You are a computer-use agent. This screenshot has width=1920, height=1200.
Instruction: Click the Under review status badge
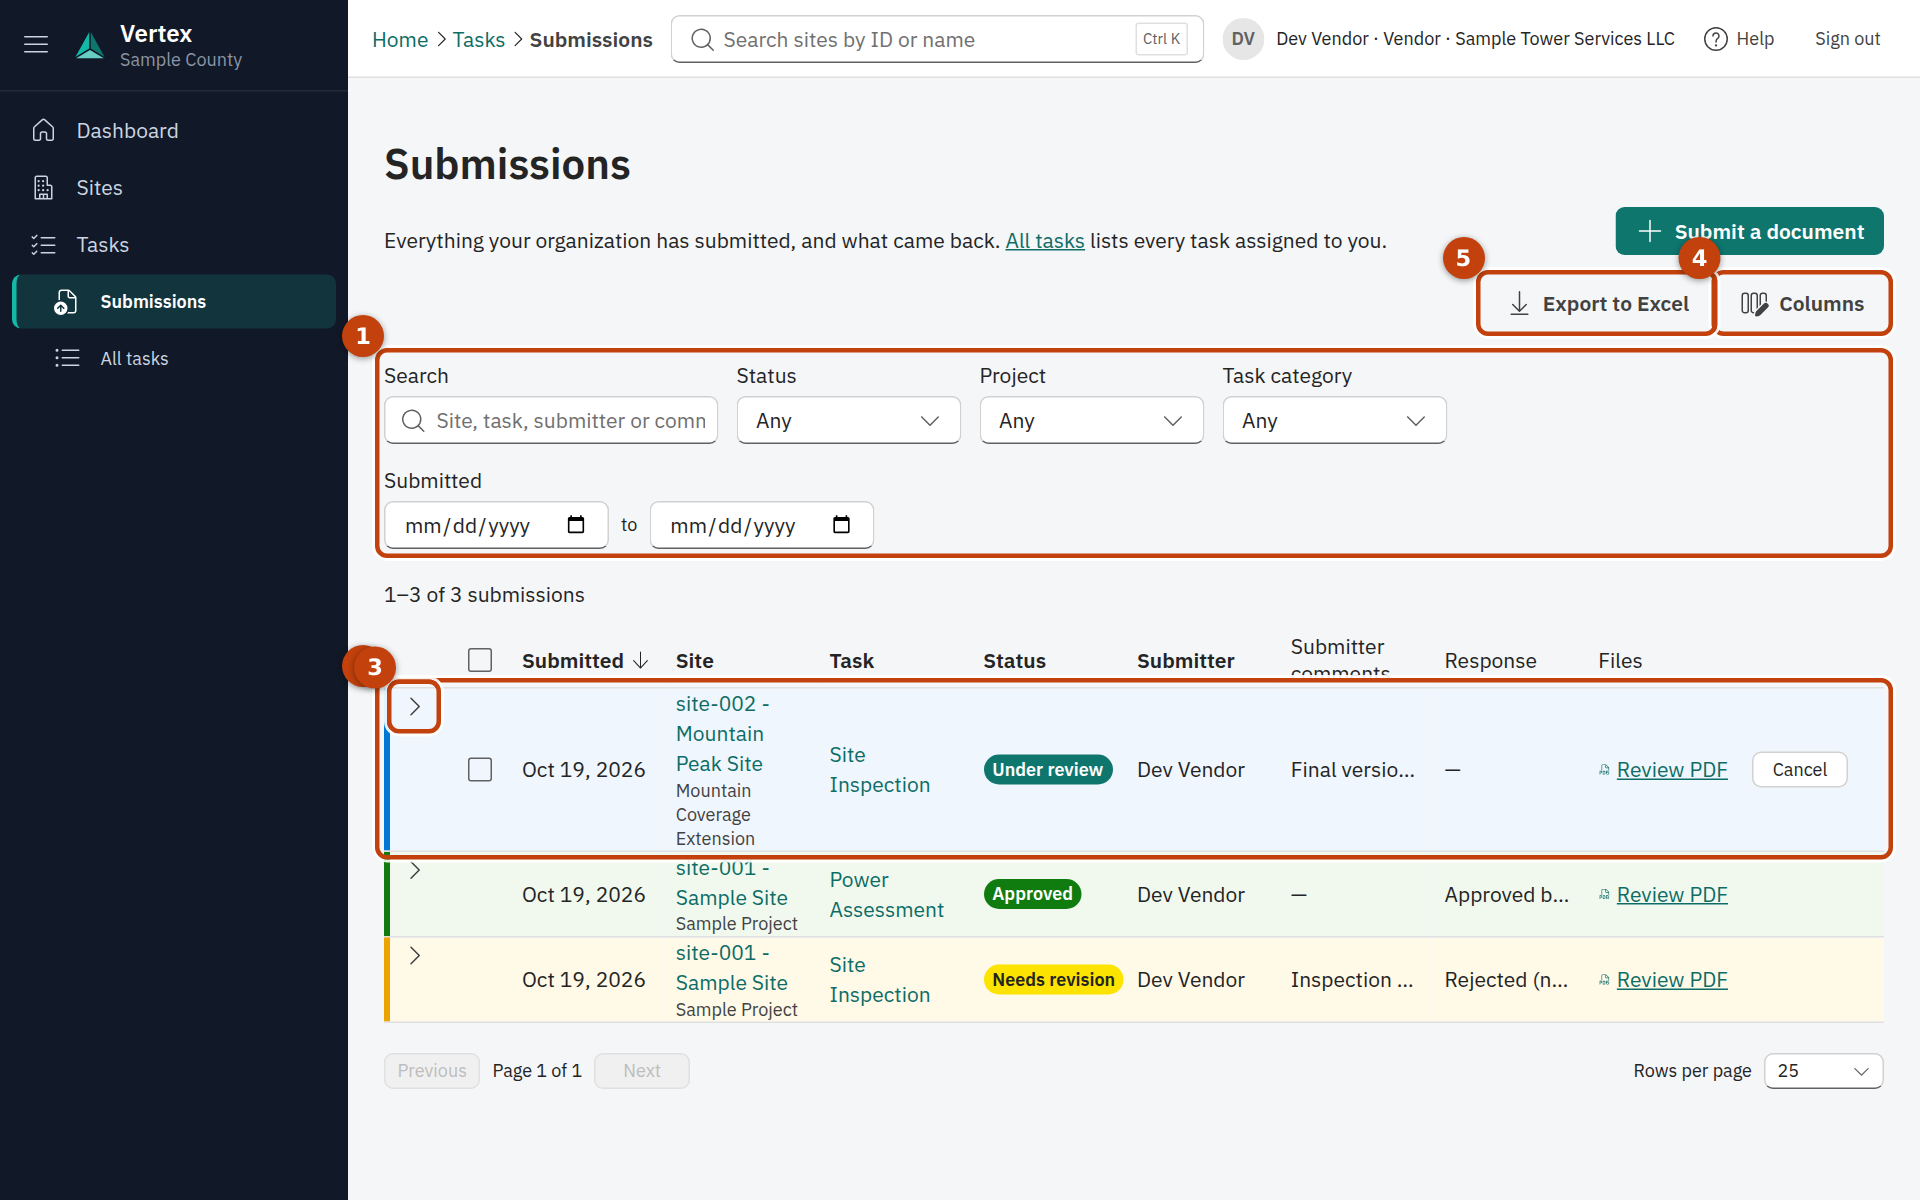tap(1047, 770)
